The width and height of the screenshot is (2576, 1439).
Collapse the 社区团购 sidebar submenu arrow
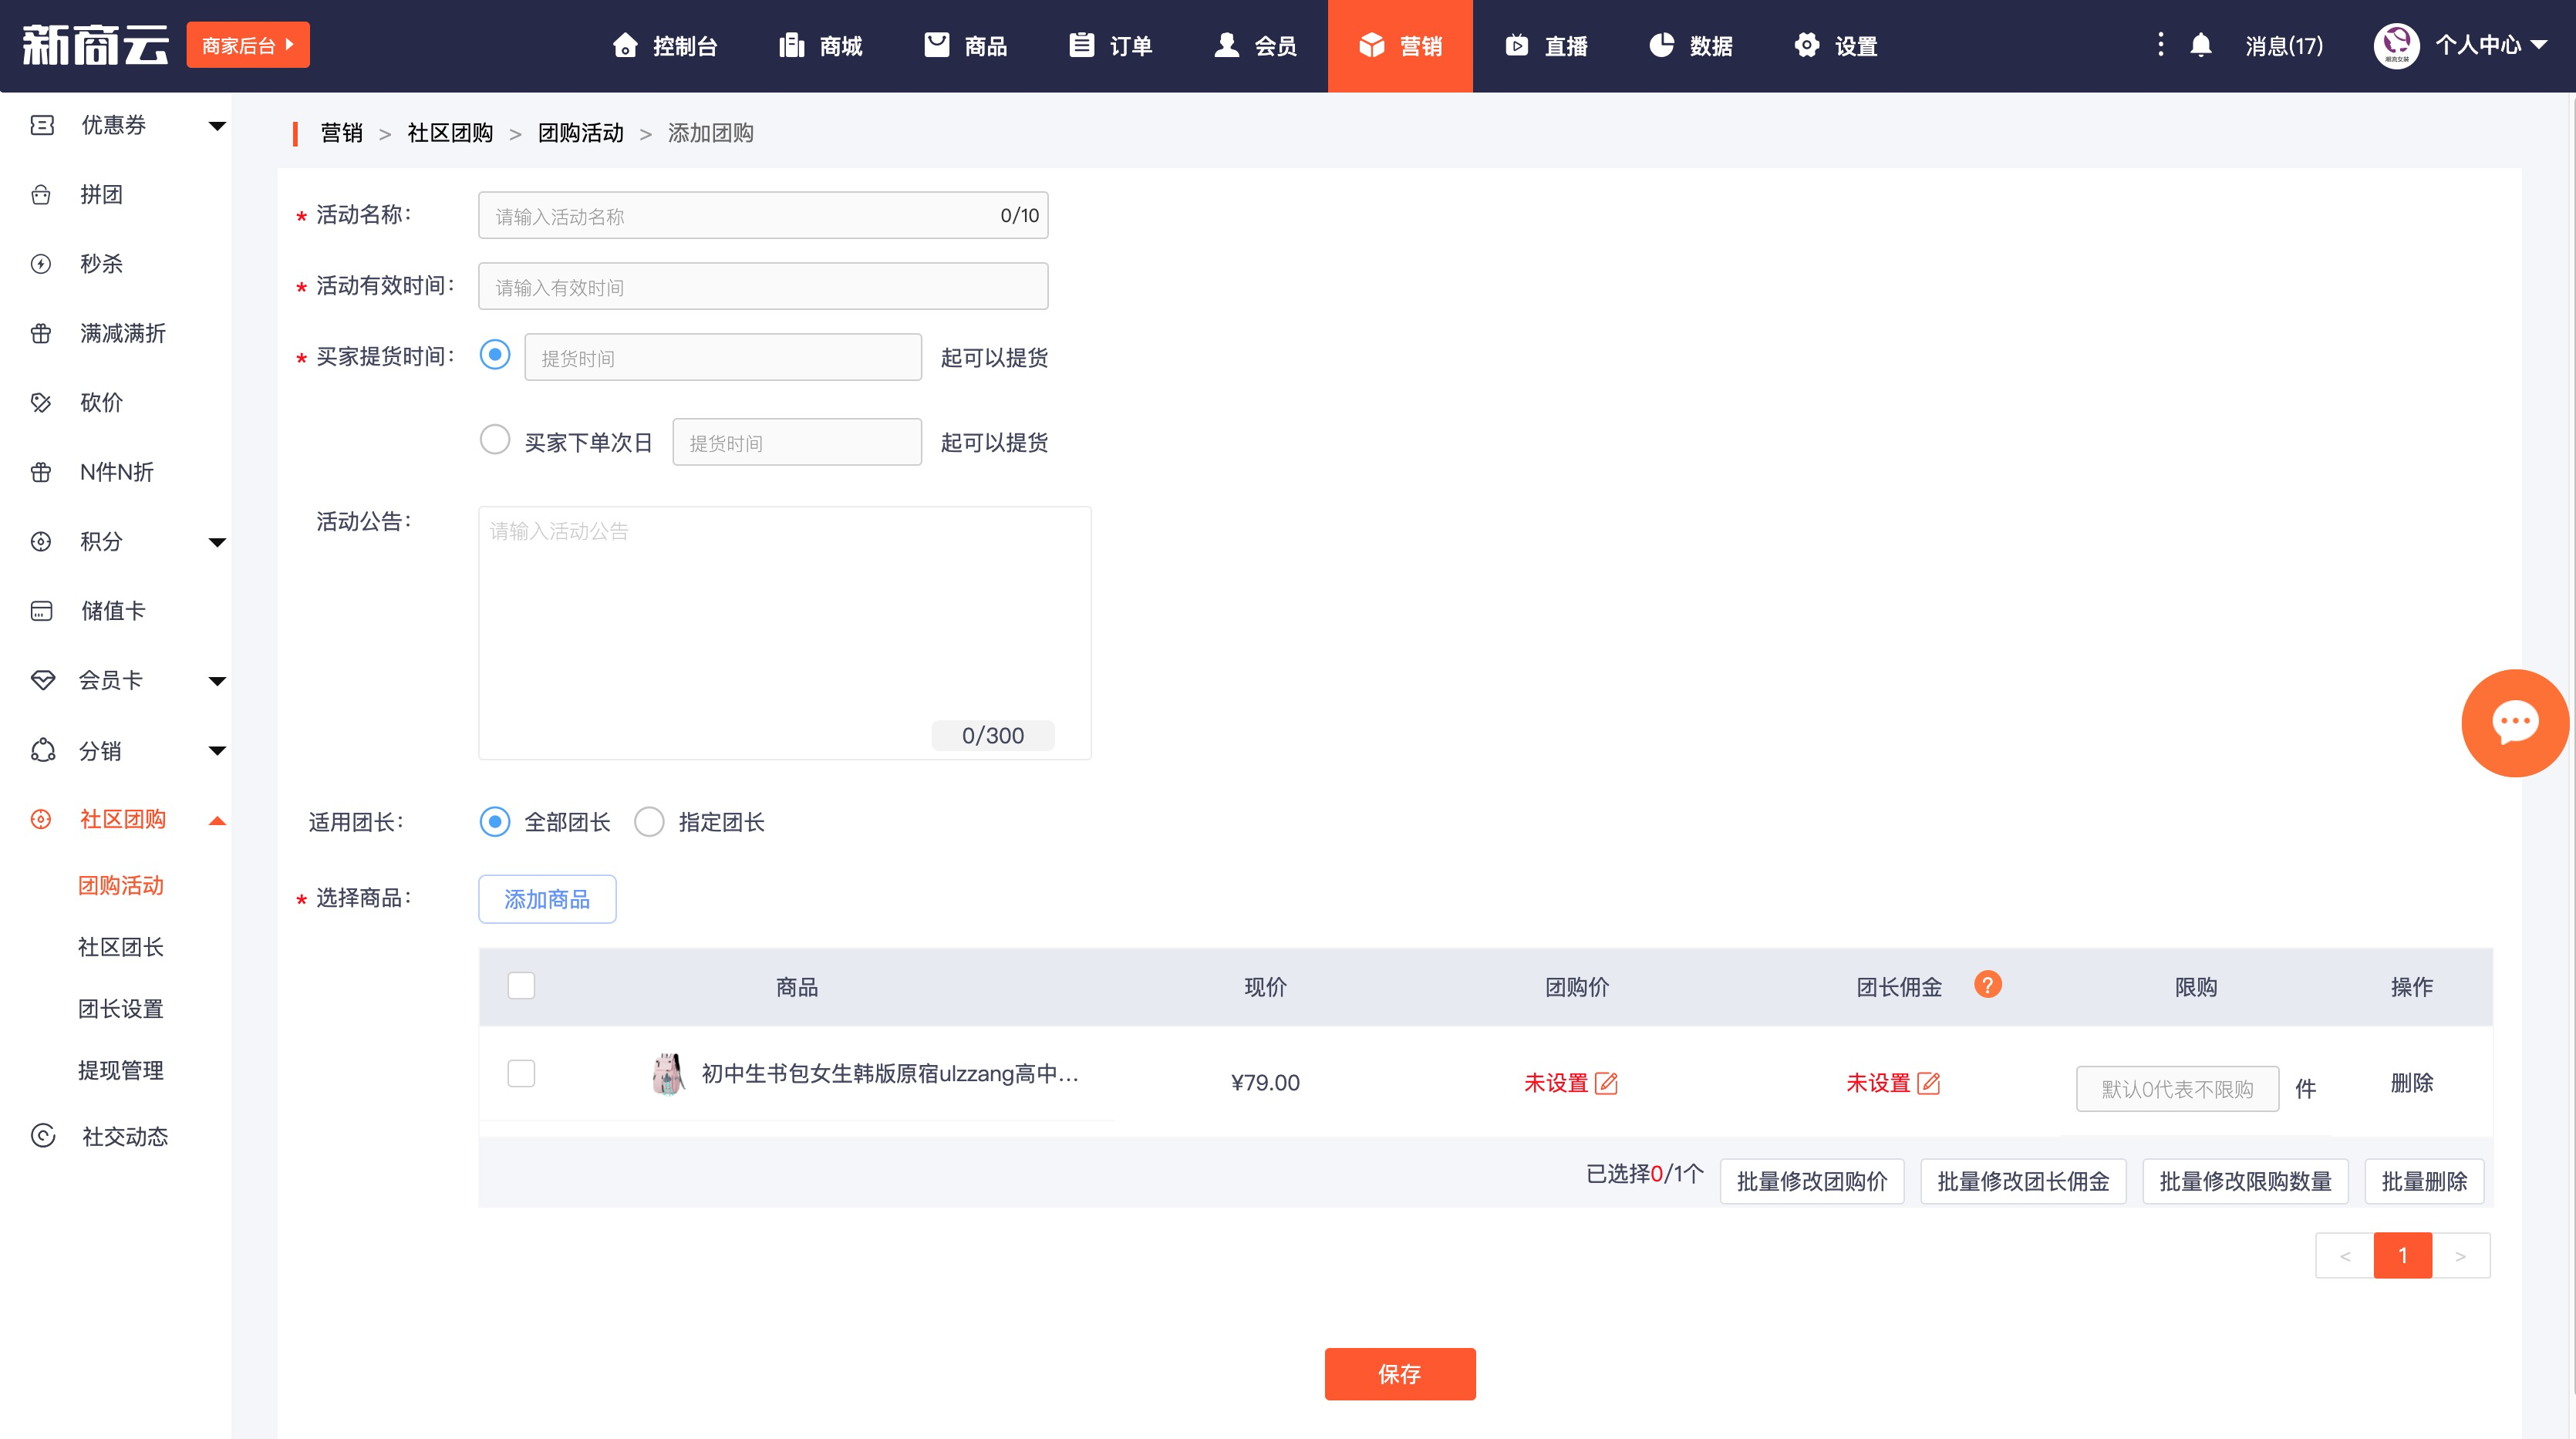(x=217, y=821)
